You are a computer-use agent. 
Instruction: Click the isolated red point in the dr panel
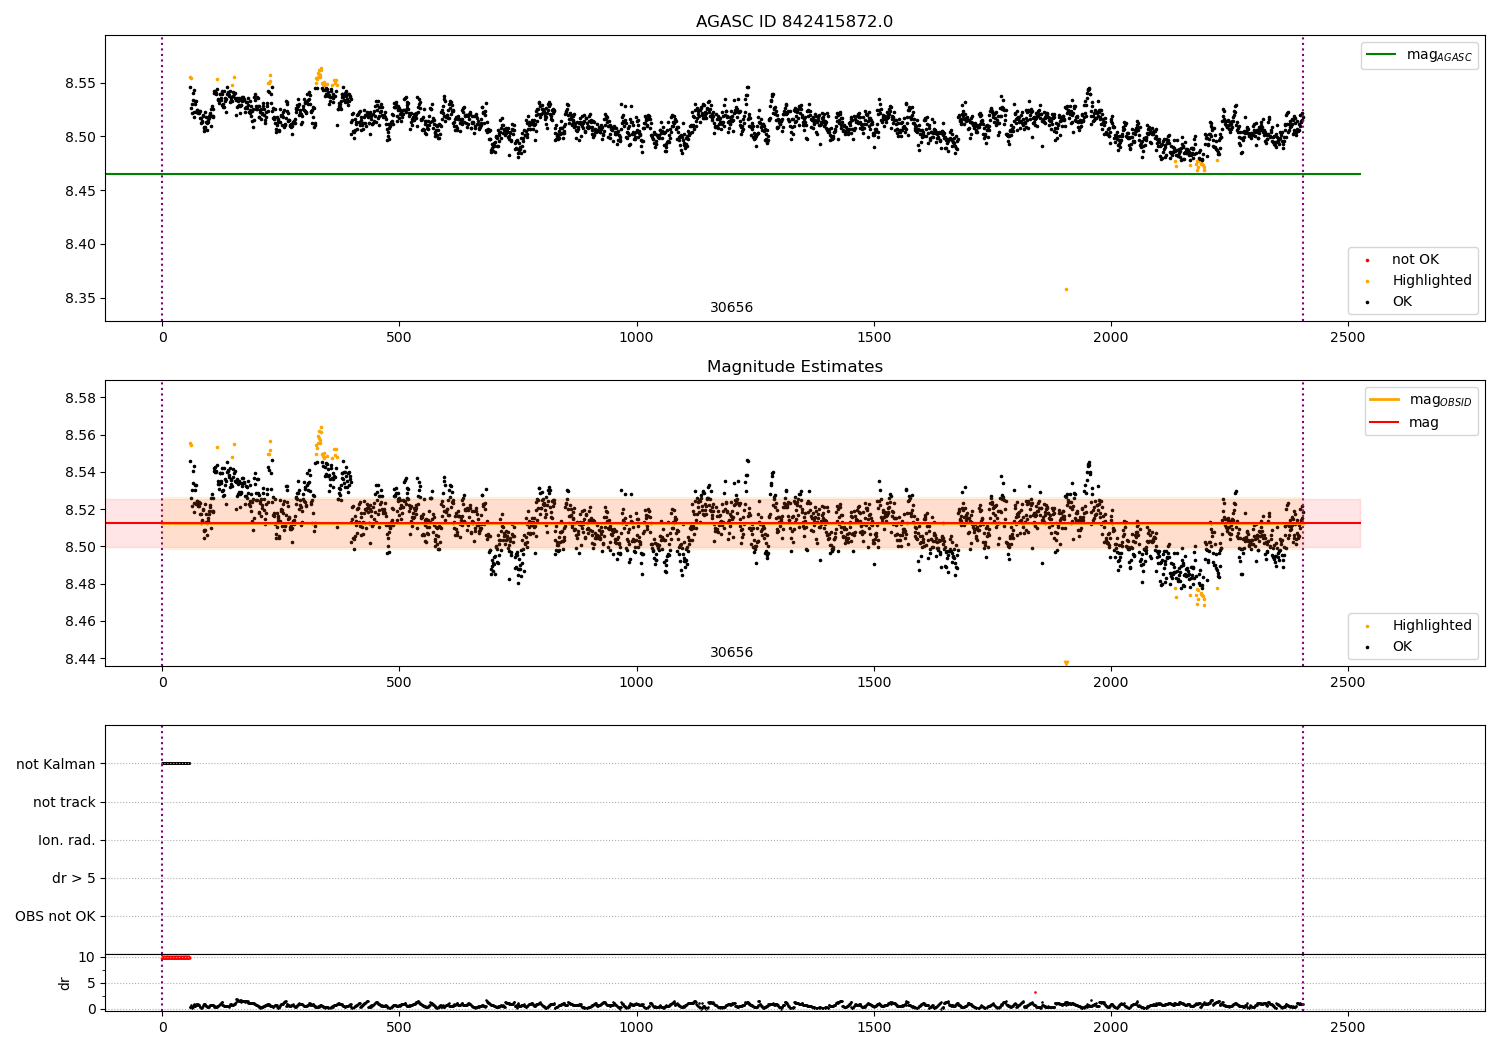1035,992
